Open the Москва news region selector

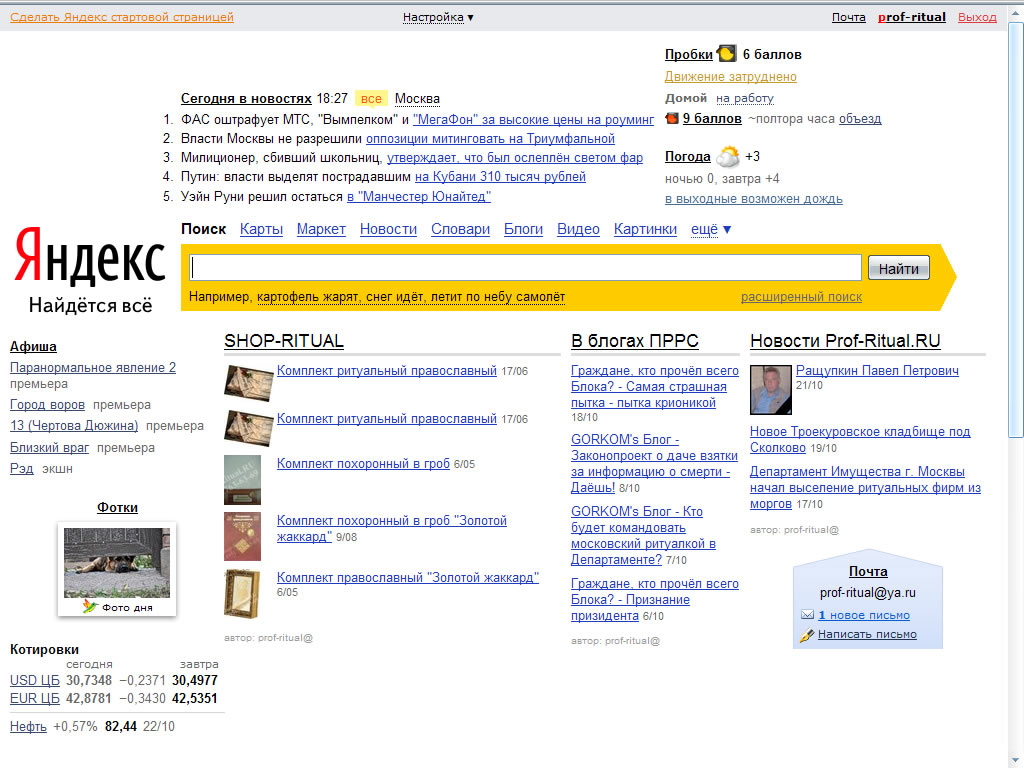[x=417, y=98]
